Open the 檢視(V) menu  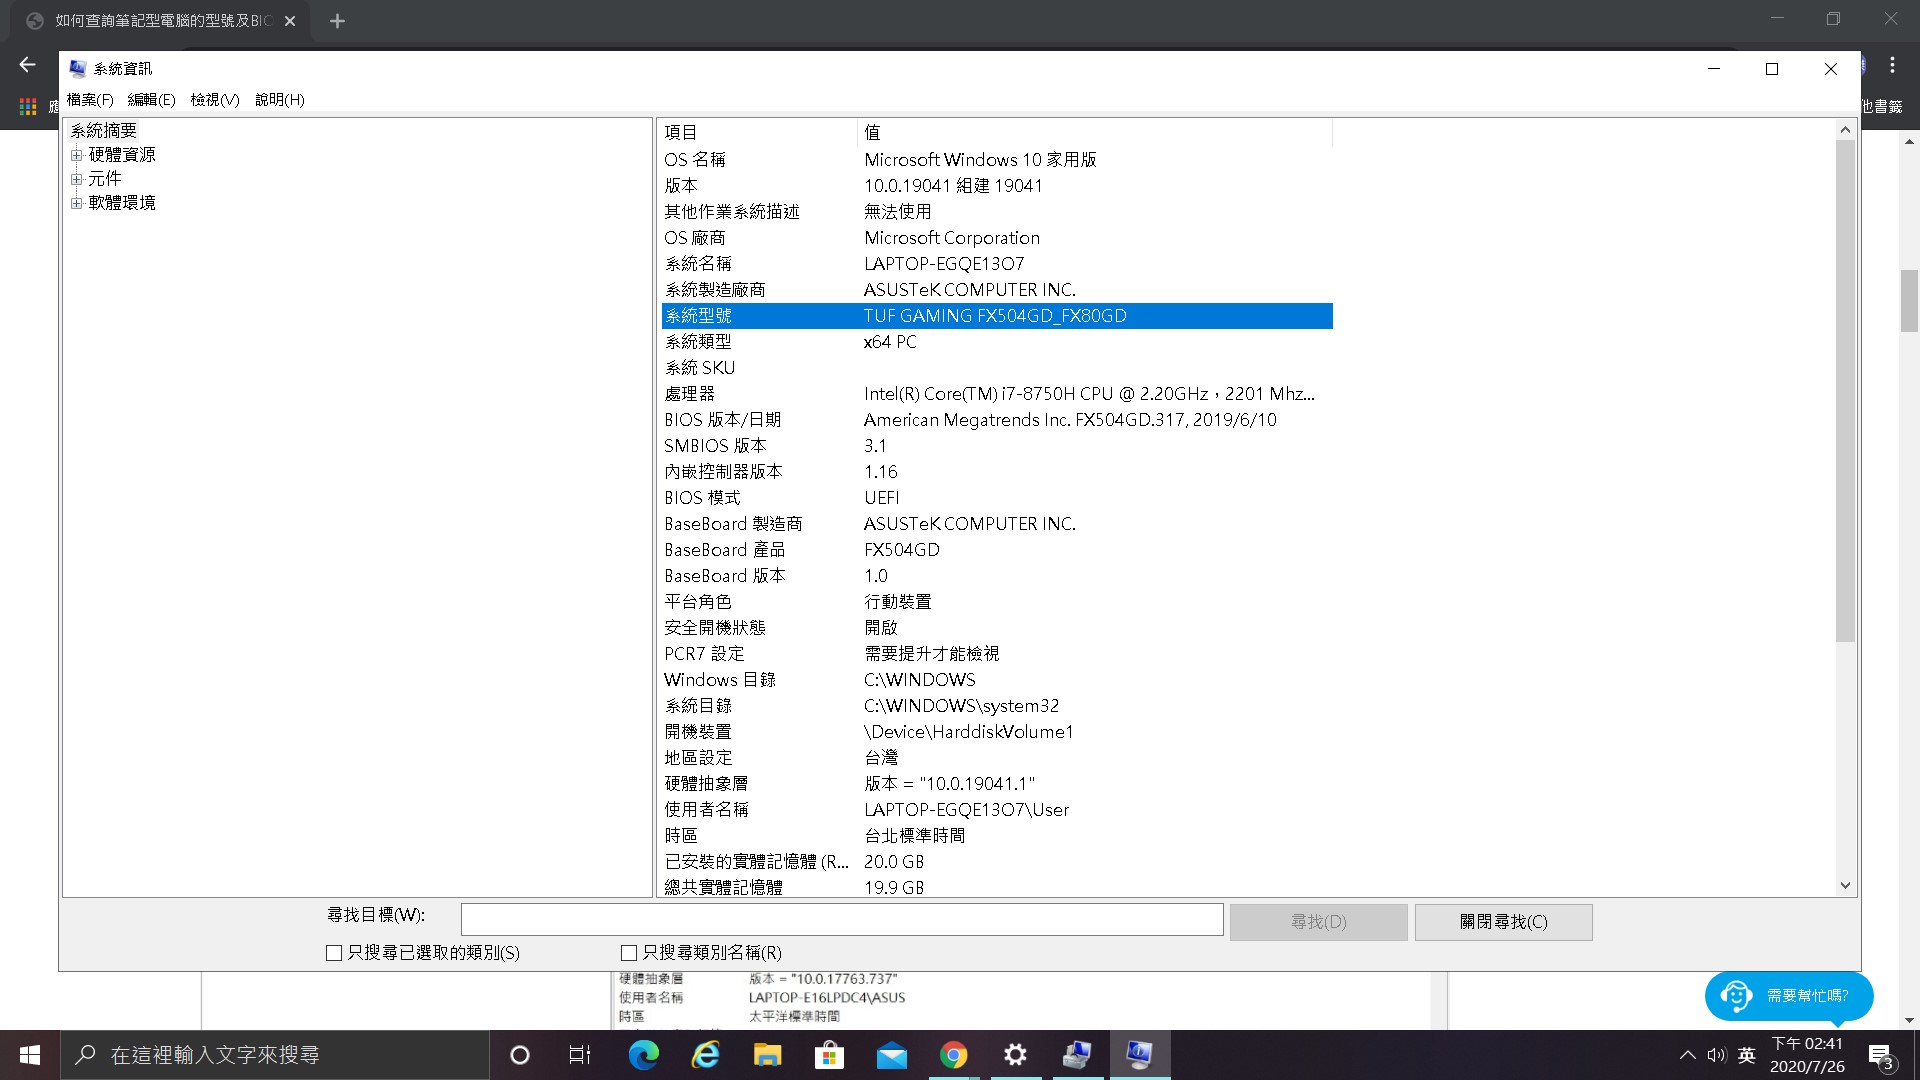[x=215, y=100]
